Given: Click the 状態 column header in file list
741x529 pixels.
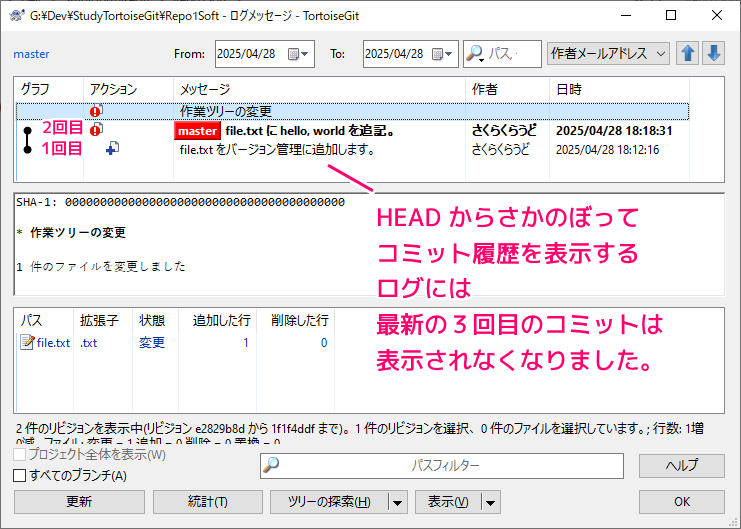Looking at the screenshot, I should click(x=155, y=321).
